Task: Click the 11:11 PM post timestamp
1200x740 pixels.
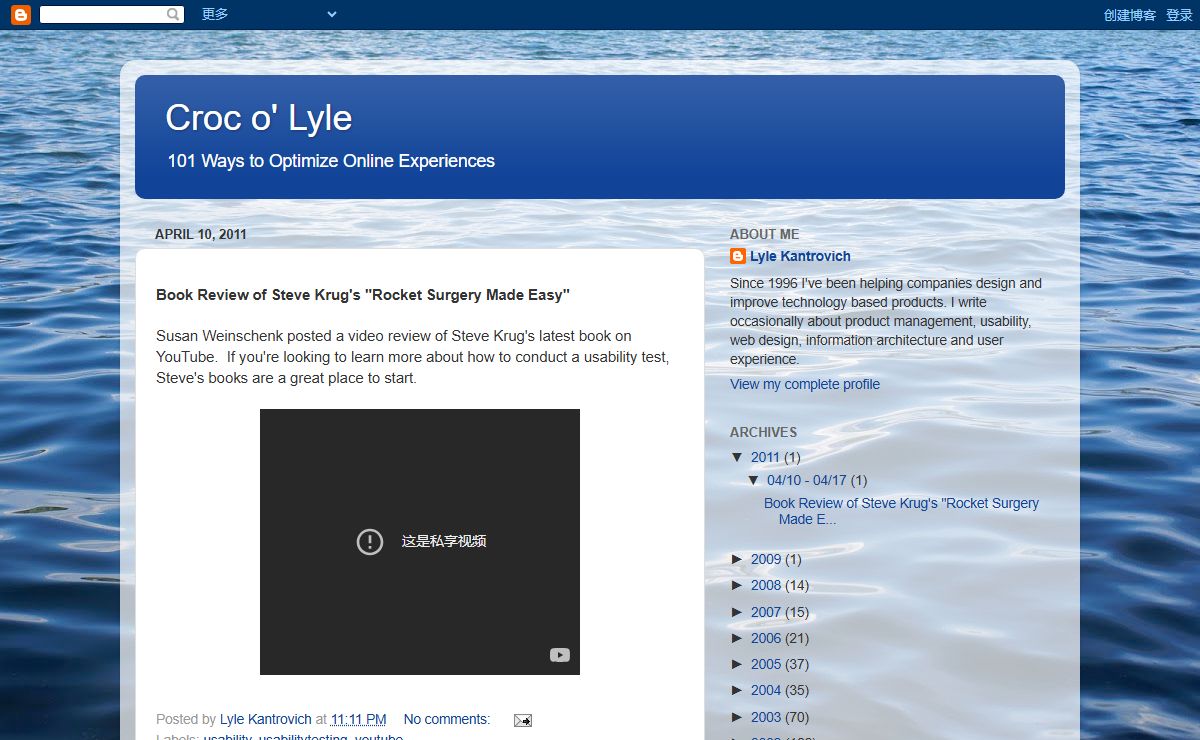Action: [x=358, y=719]
